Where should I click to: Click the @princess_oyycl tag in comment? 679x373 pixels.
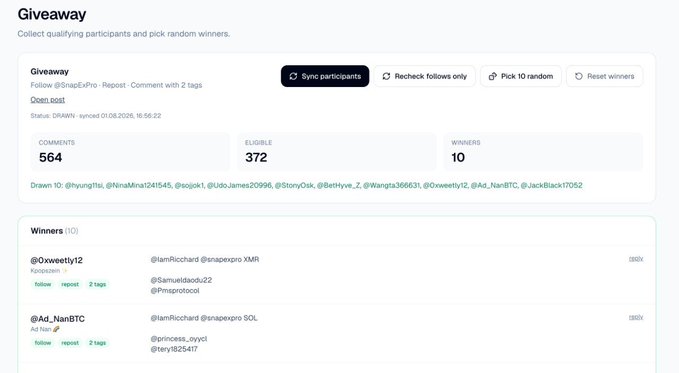pyautogui.click(x=179, y=339)
